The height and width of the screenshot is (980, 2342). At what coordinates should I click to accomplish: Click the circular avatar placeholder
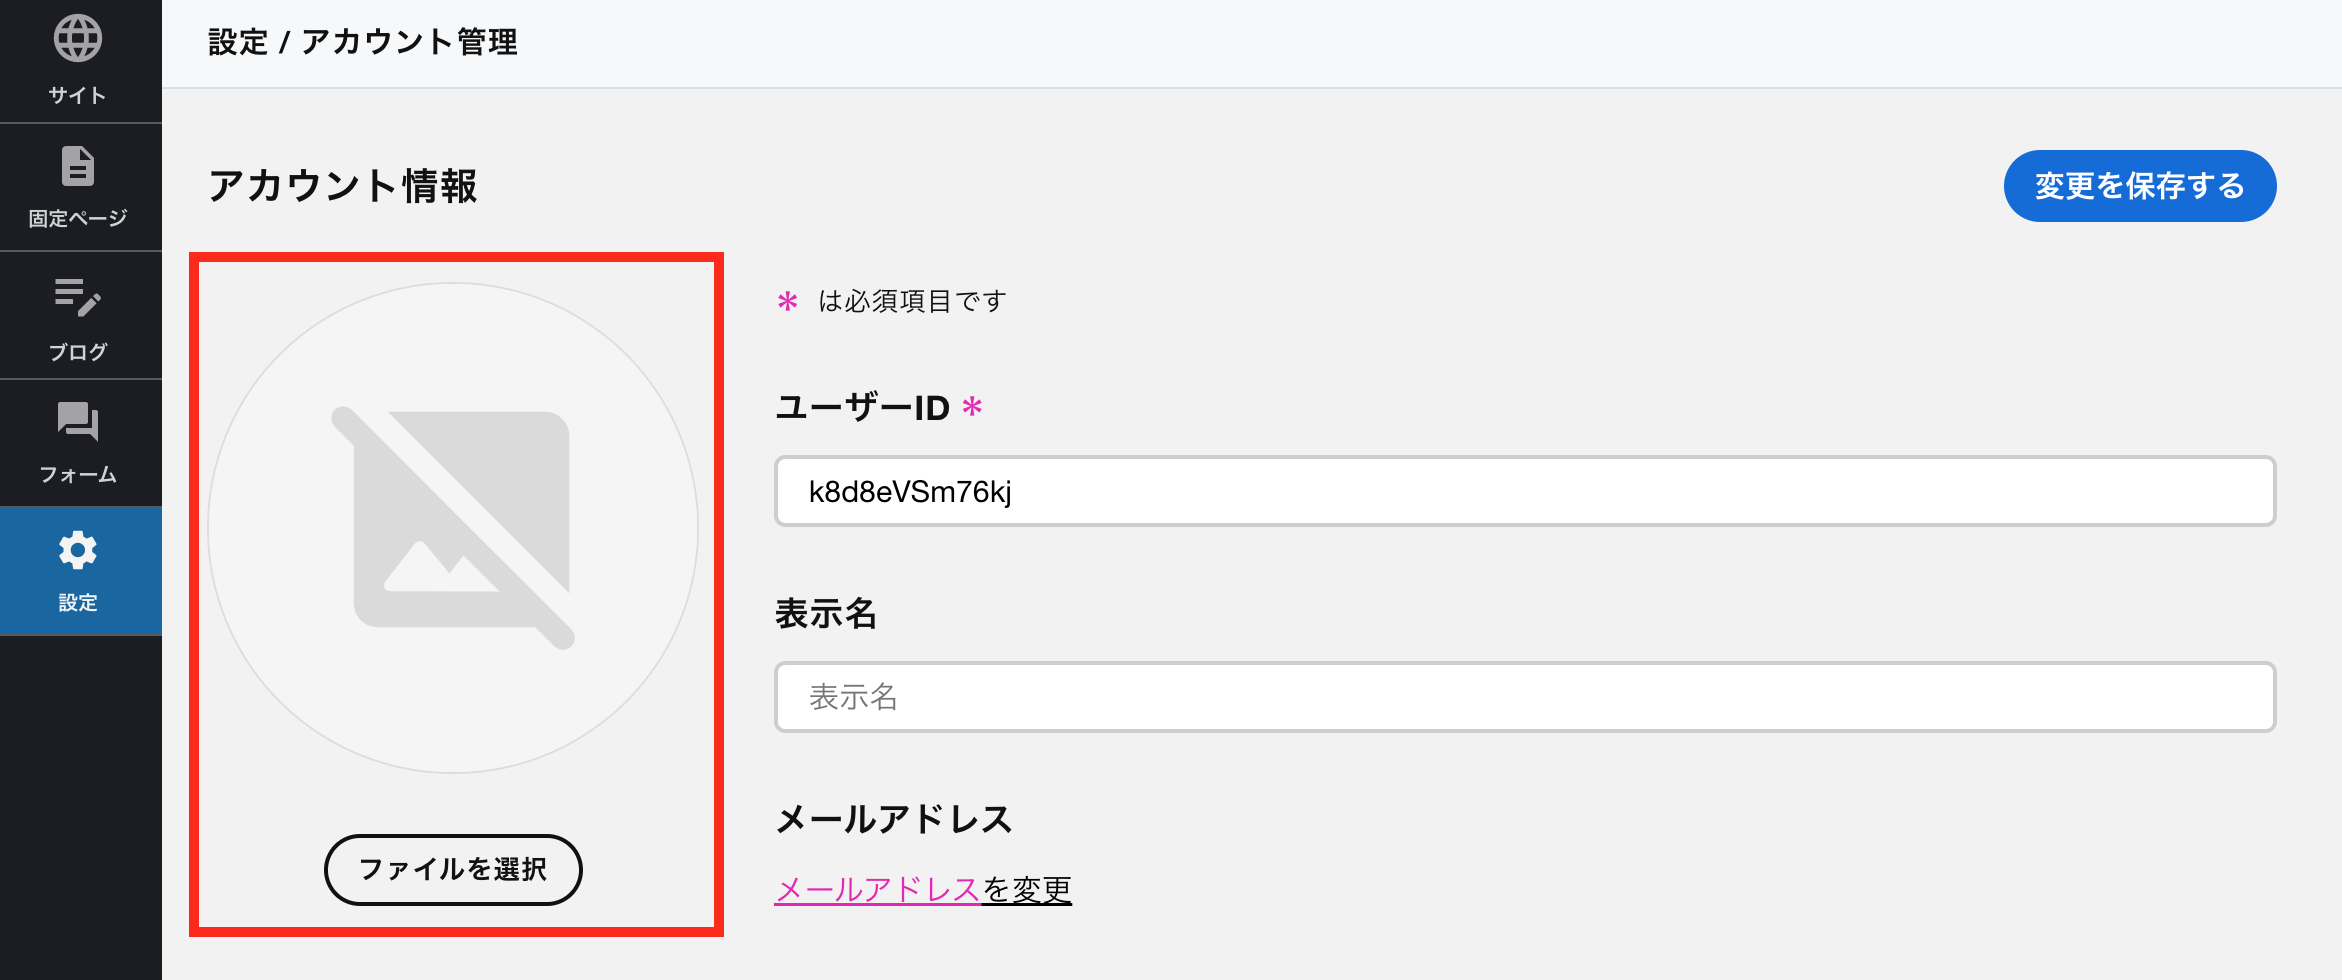(453, 528)
